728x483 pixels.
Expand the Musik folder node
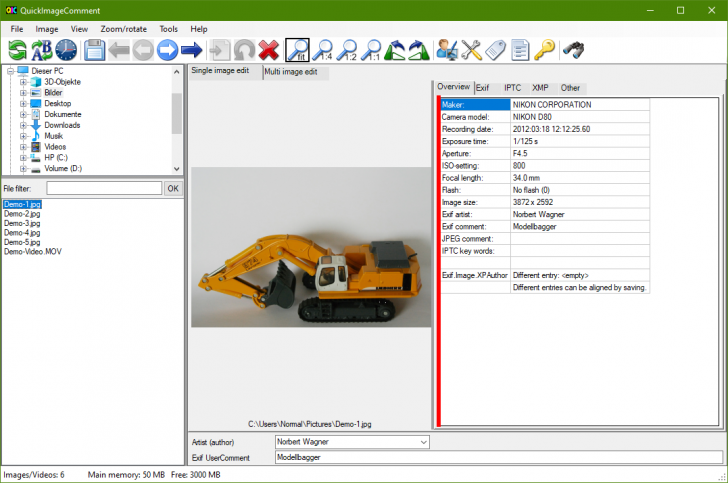tap(23, 136)
